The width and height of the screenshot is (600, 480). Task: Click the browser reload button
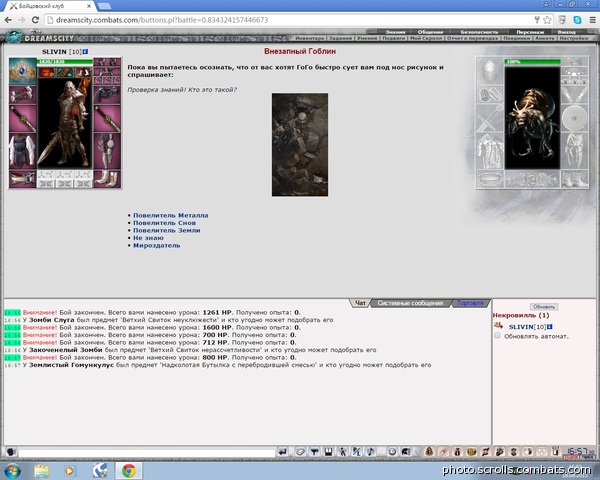pyautogui.click(x=35, y=20)
